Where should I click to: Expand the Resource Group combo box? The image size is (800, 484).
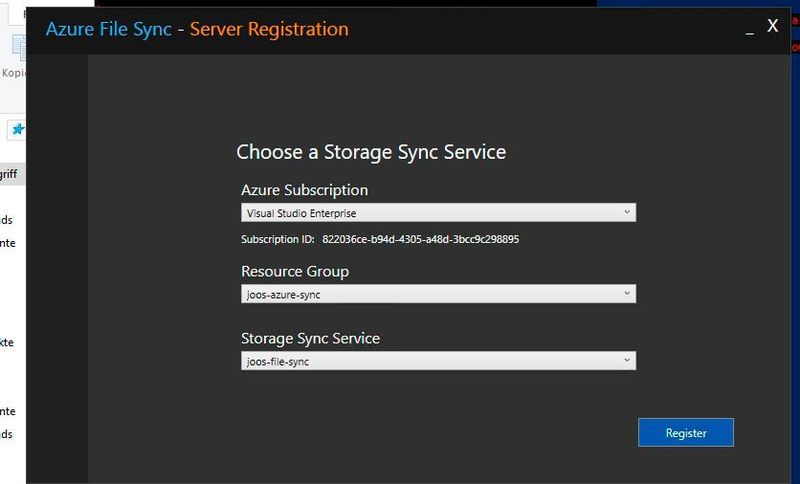pos(438,294)
